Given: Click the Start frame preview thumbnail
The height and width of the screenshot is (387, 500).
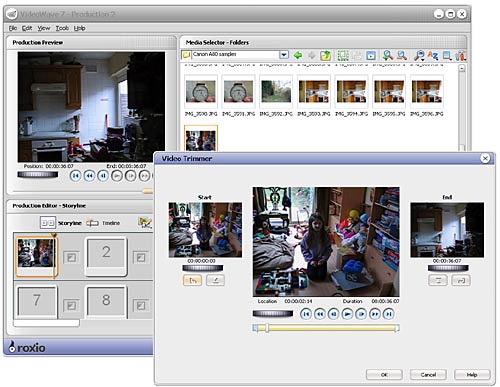Looking at the screenshot, I should pyautogui.click(x=205, y=230).
